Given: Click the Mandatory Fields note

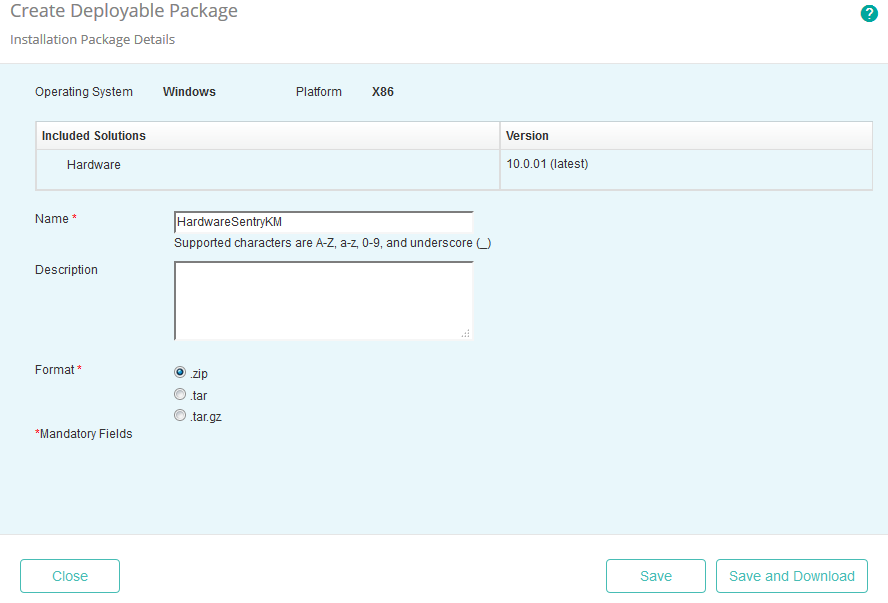Looking at the screenshot, I should (83, 433).
